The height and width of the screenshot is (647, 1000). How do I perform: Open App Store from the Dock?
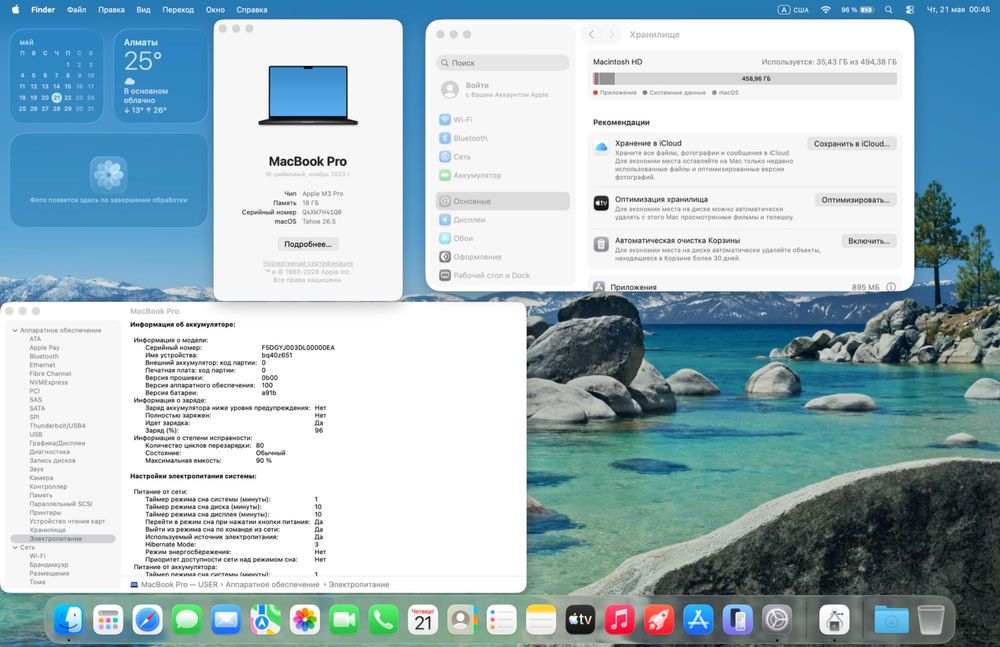click(x=698, y=620)
